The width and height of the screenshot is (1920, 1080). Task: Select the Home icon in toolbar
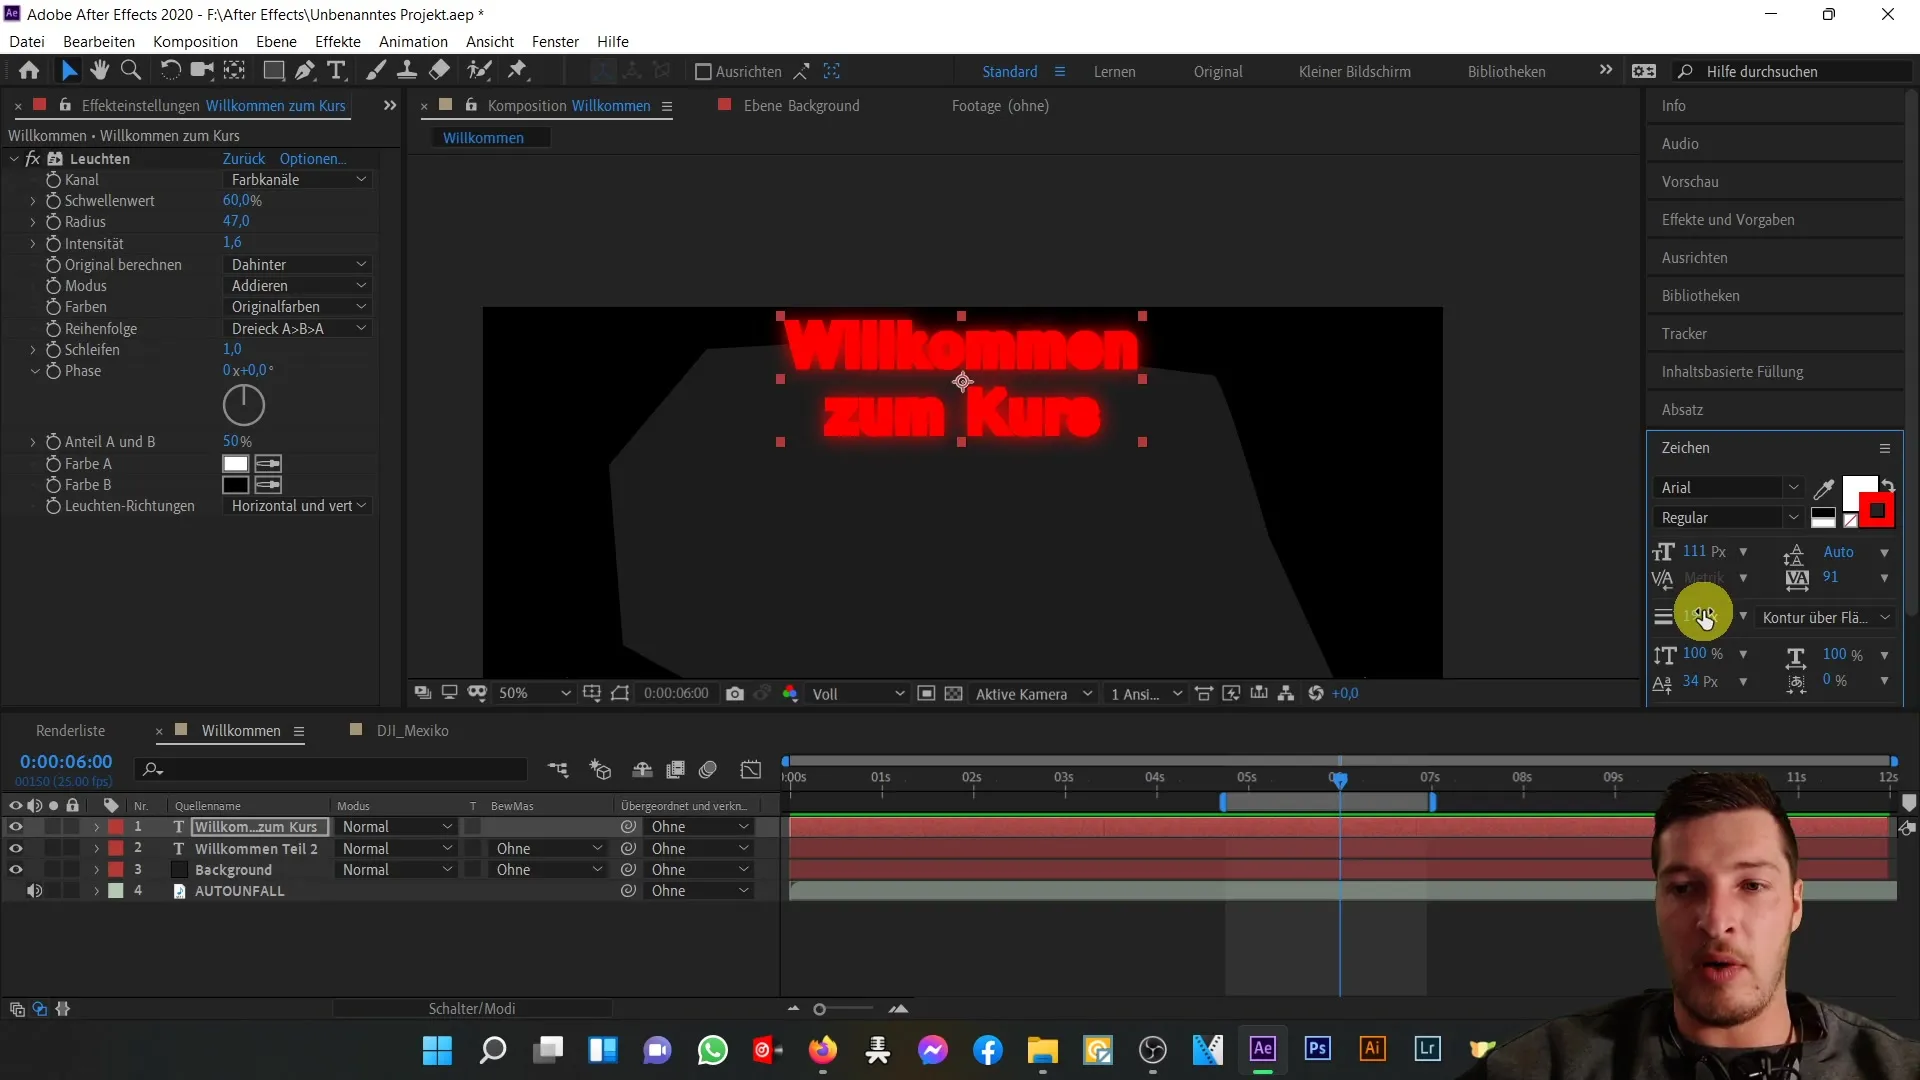[x=29, y=71]
